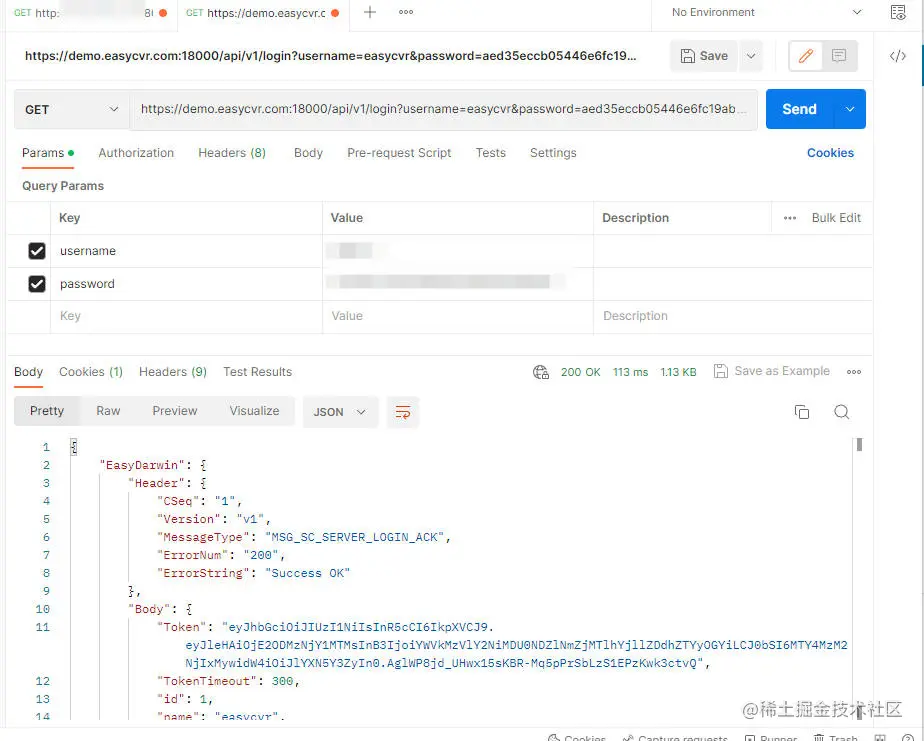Open the JSON format dropdown
This screenshot has height=741, width=924.
coord(340,412)
